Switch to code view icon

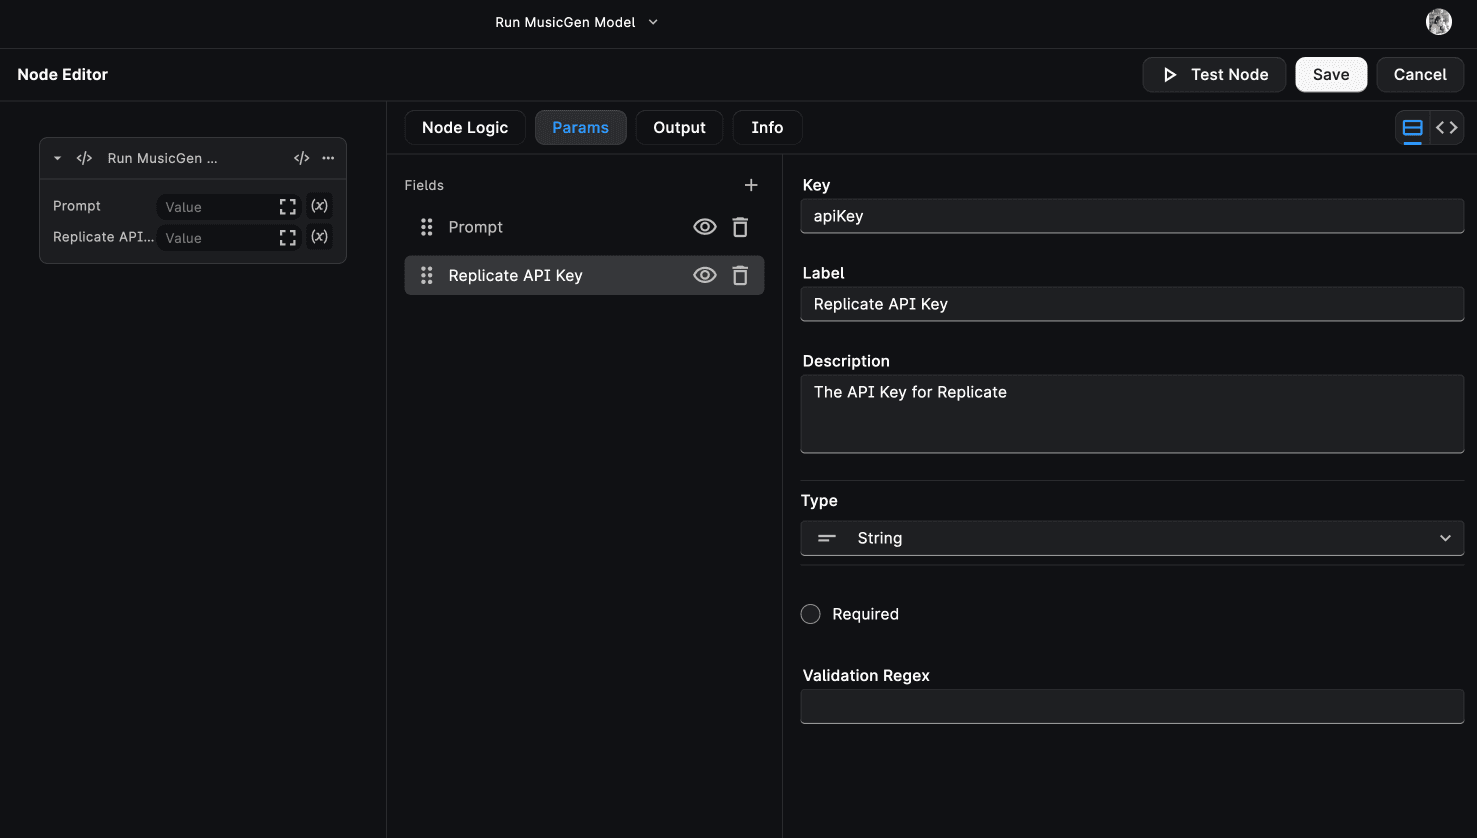(1446, 128)
